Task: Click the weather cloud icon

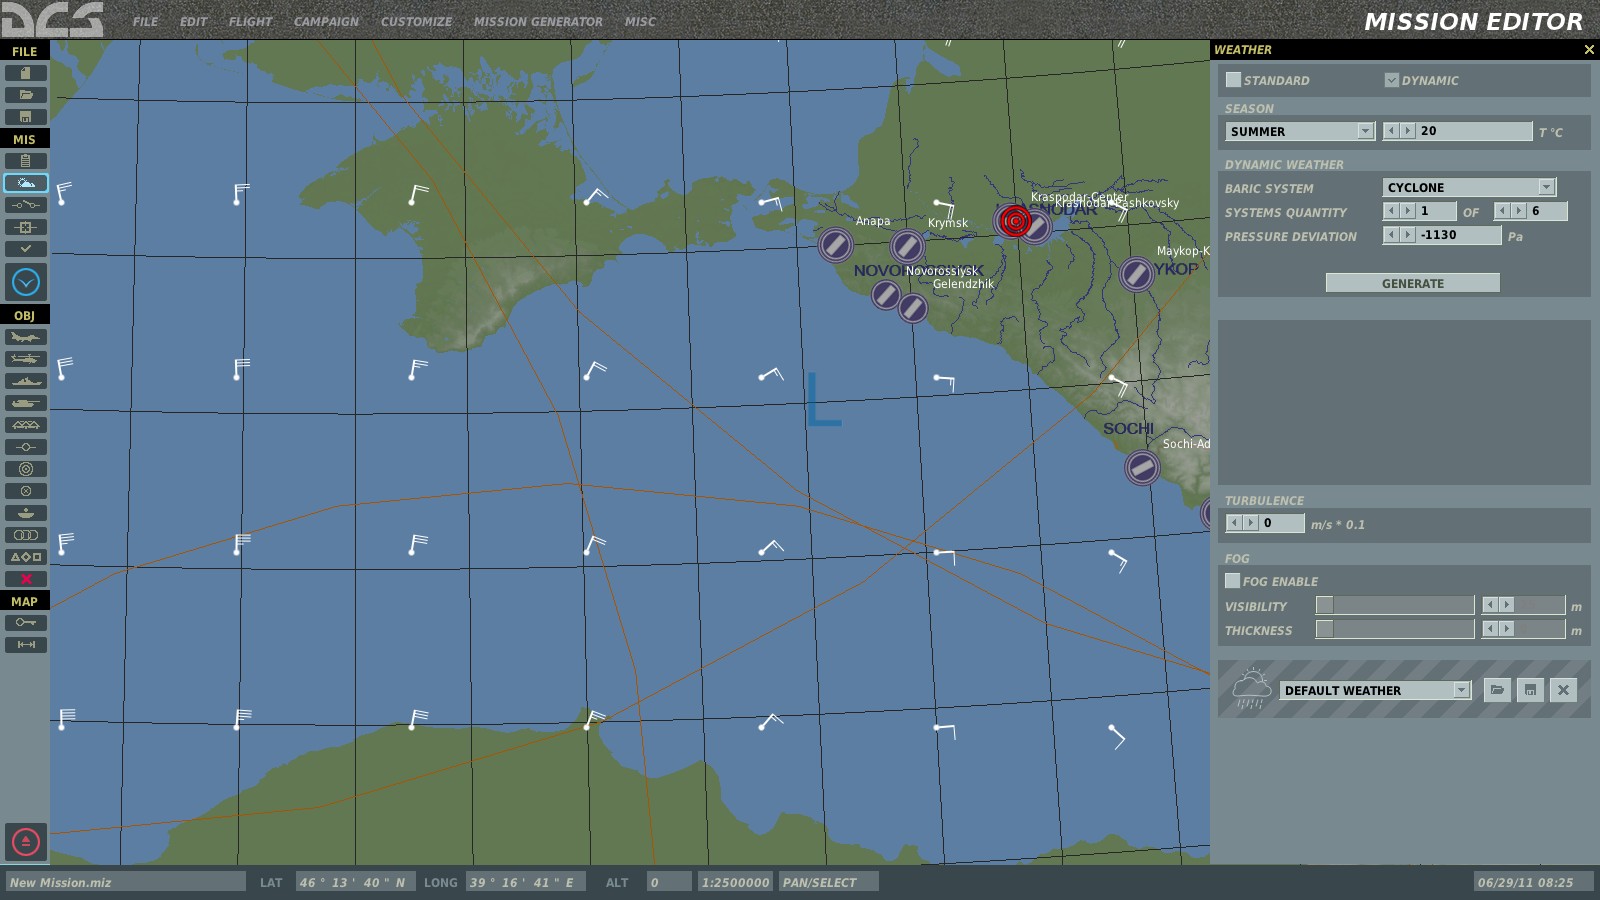Action: [26, 183]
